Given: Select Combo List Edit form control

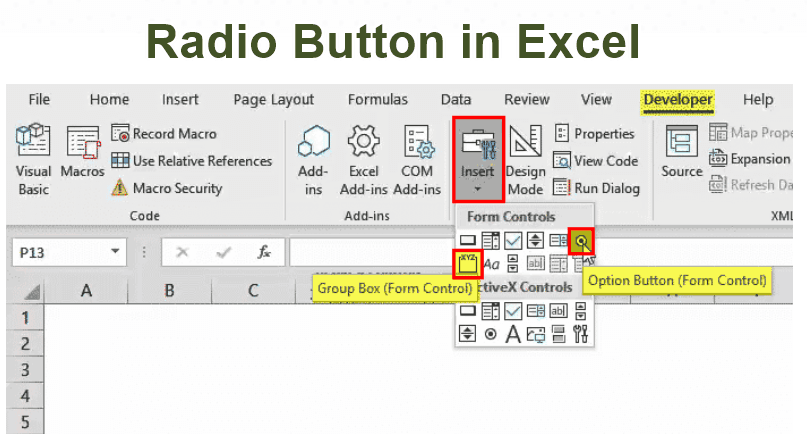Looking at the screenshot, I should [558, 265].
